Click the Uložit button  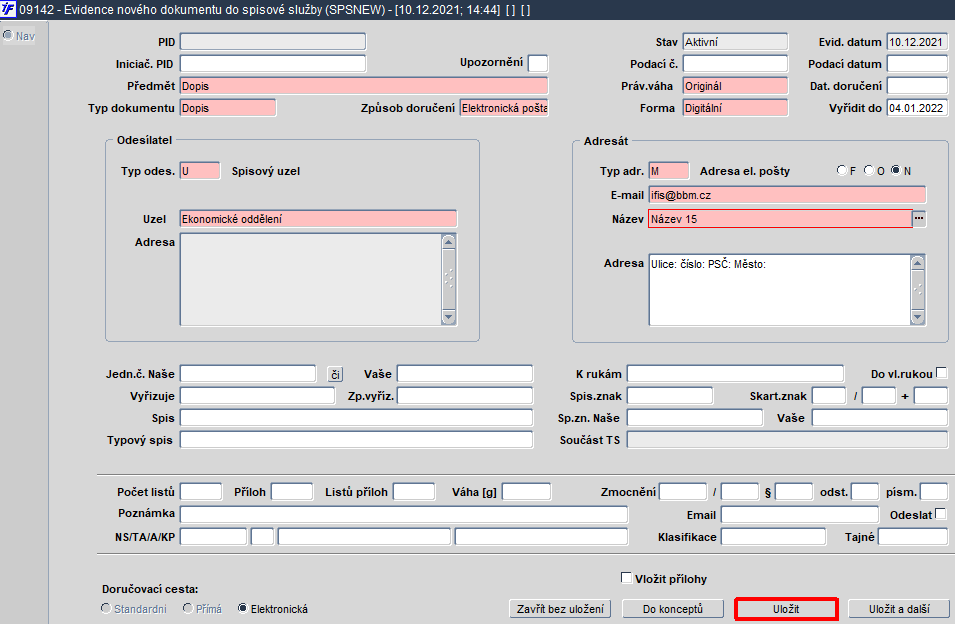point(786,609)
